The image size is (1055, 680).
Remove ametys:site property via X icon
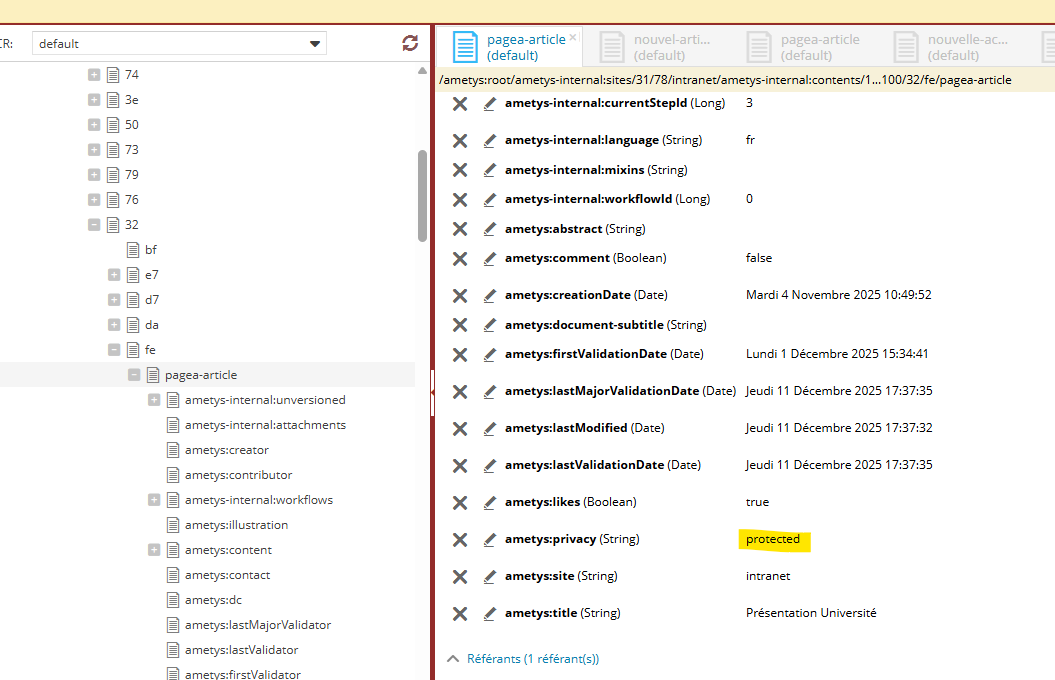pos(460,576)
